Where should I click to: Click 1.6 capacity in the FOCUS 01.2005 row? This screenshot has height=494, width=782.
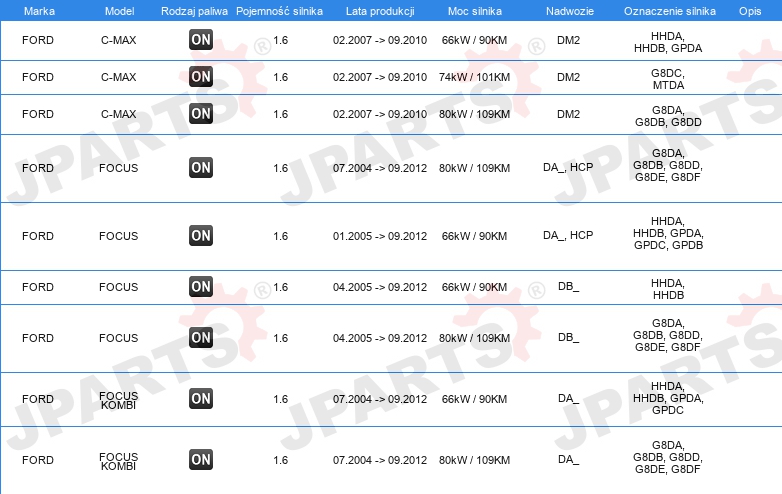click(x=281, y=236)
